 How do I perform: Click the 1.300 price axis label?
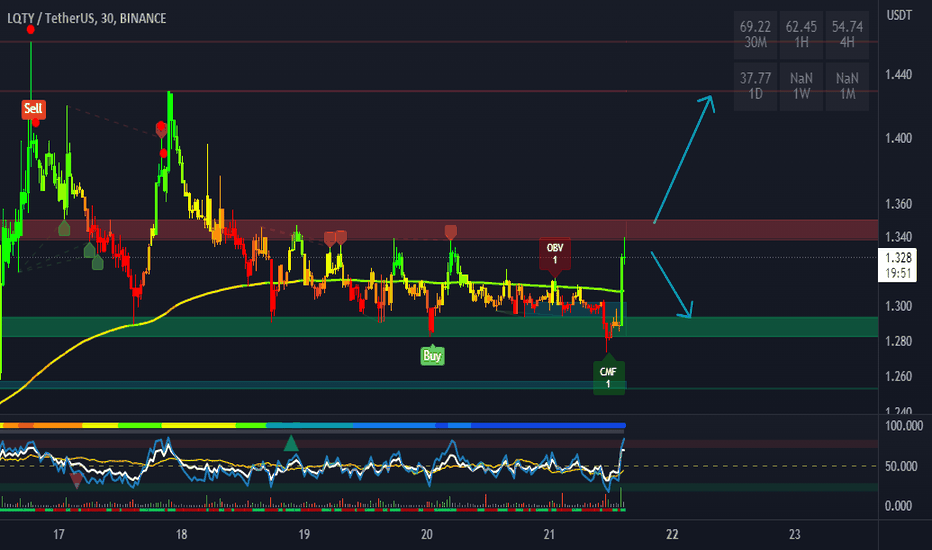pos(898,306)
